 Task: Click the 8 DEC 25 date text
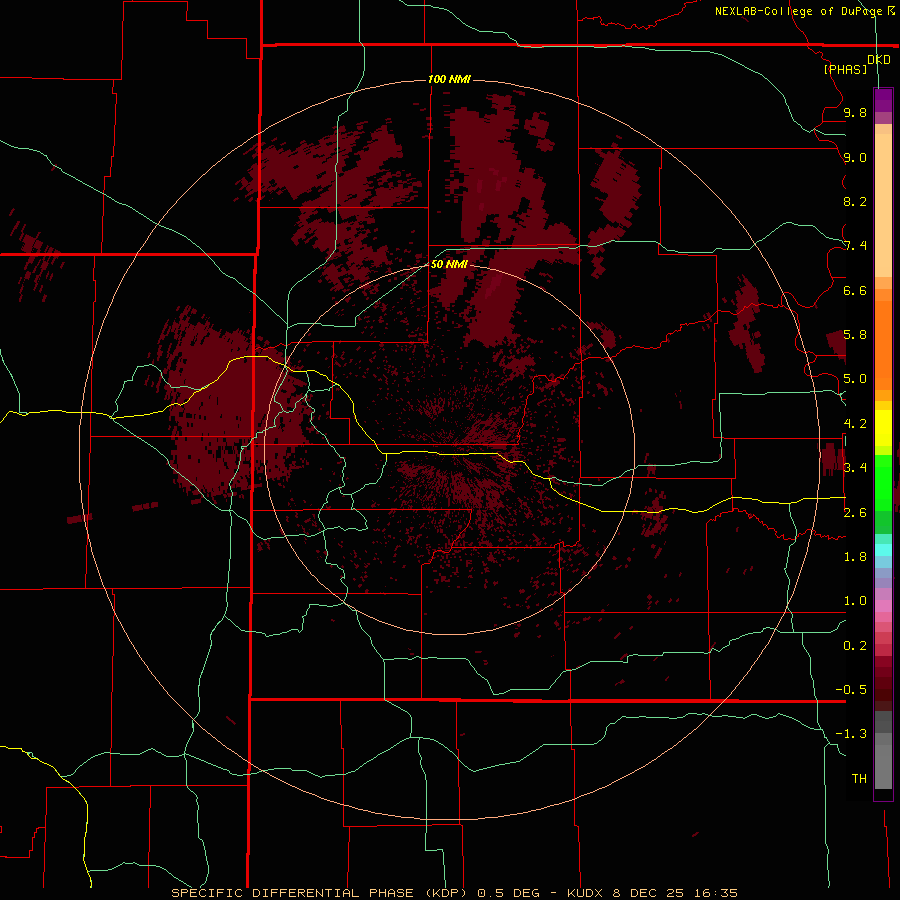647,893
